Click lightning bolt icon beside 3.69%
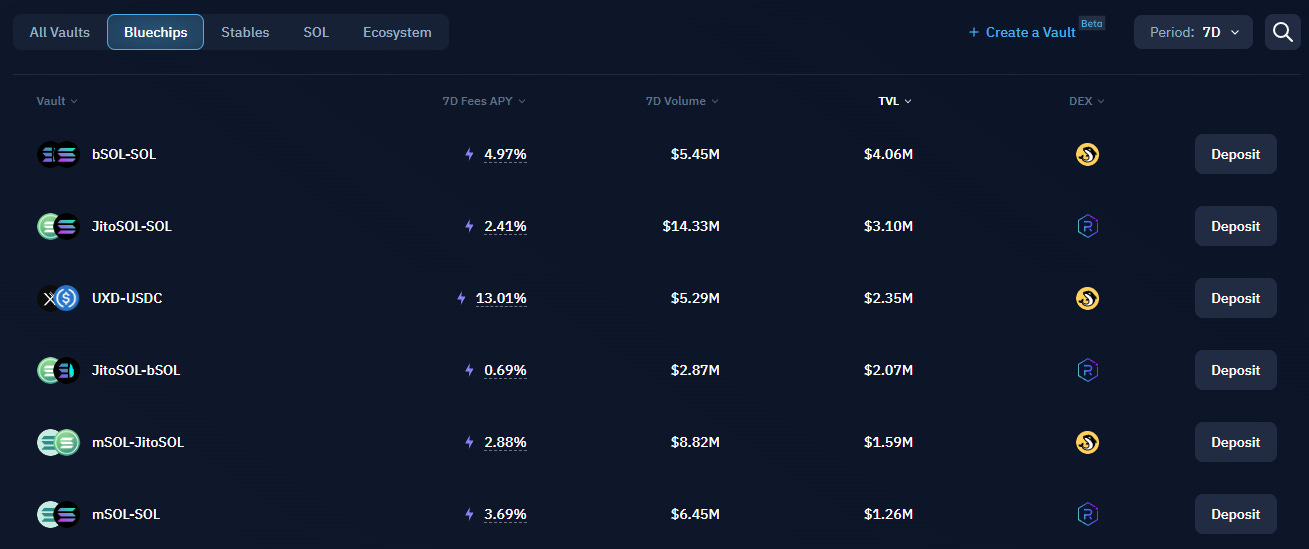This screenshot has height=549, width=1309. [469, 515]
